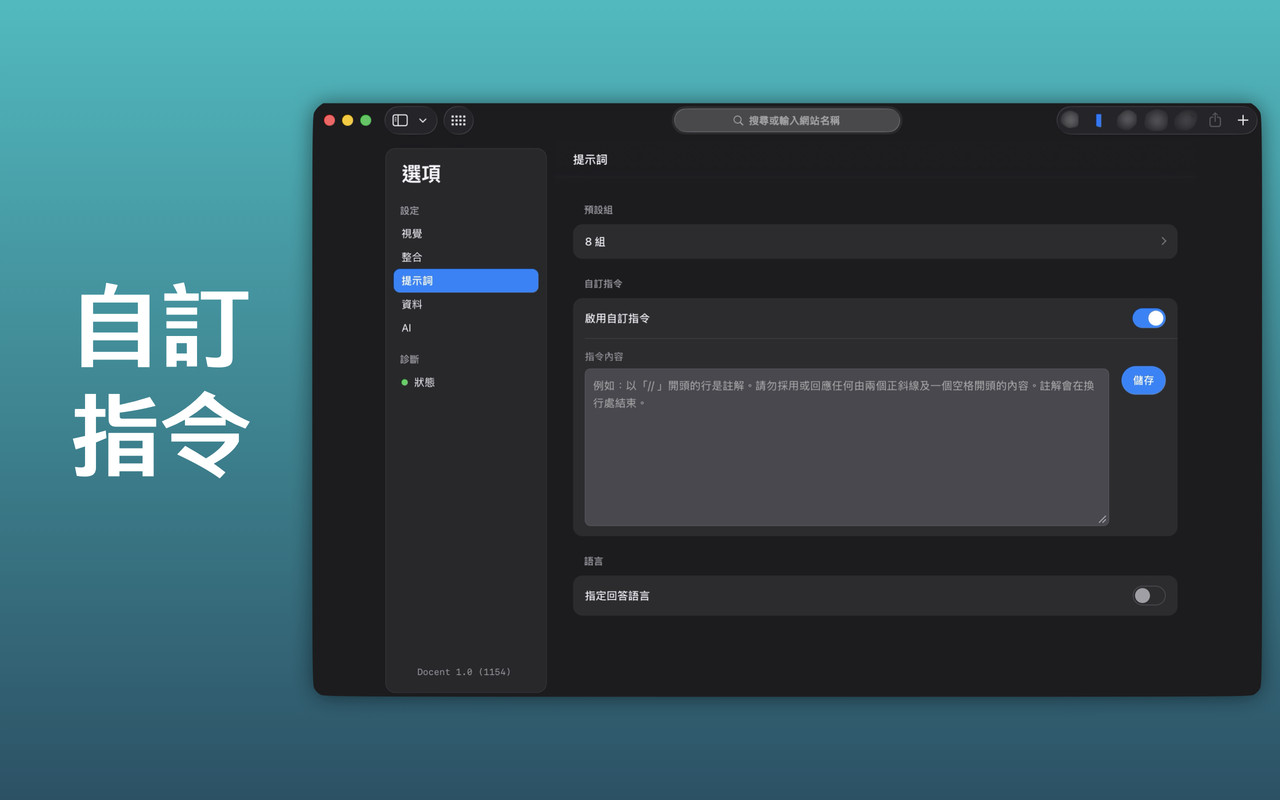The height and width of the screenshot is (800, 1280).
Task: Click the 語言 section label
Action: pyautogui.click(x=594, y=561)
